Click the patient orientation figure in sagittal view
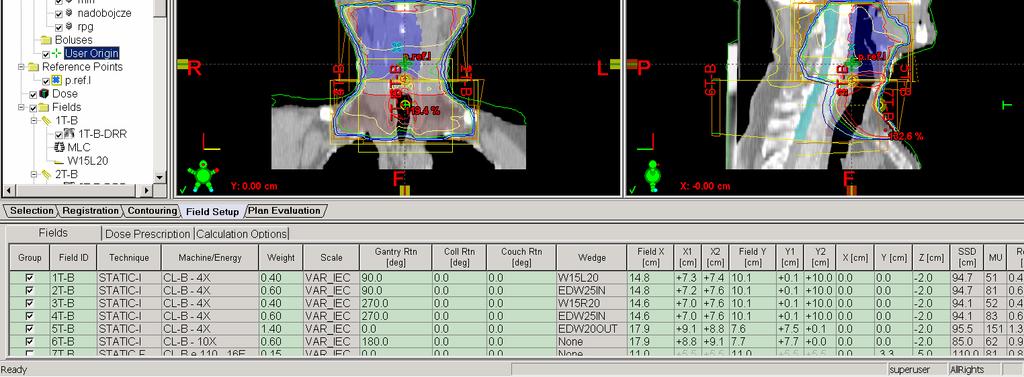The width and height of the screenshot is (1024, 377). (652, 176)
